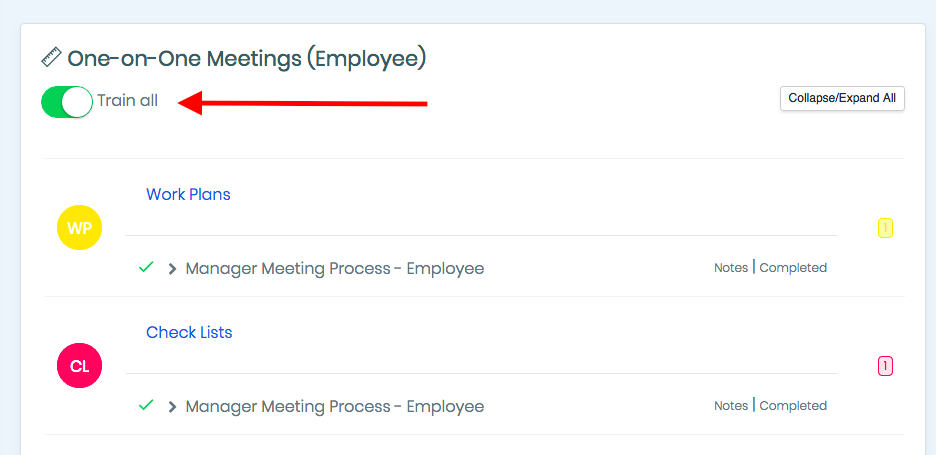This screenshot has width=936, height=455.
Task: Toggle the Train all switch
Action: 67,102
